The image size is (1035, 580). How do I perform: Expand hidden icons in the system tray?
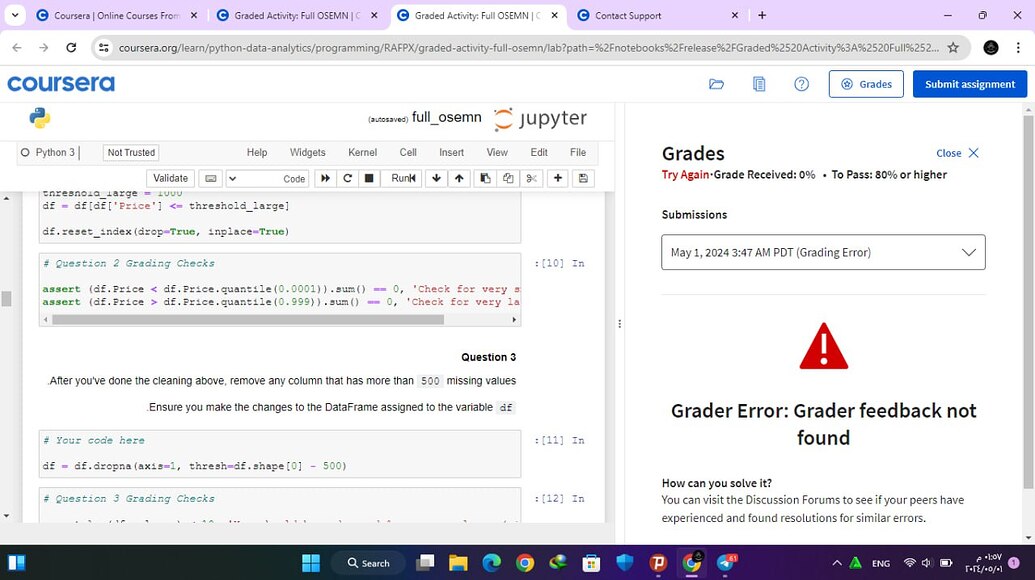pos(838,562)
